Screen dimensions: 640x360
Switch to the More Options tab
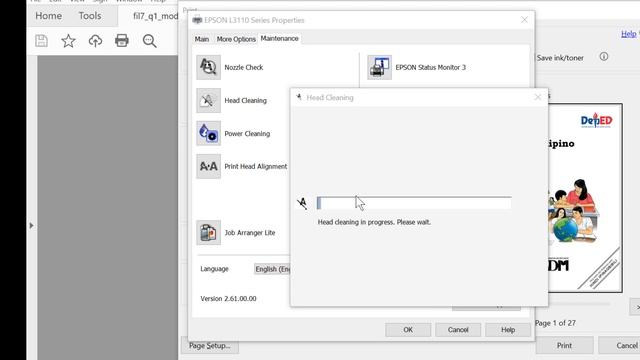(x=236, y=39)
